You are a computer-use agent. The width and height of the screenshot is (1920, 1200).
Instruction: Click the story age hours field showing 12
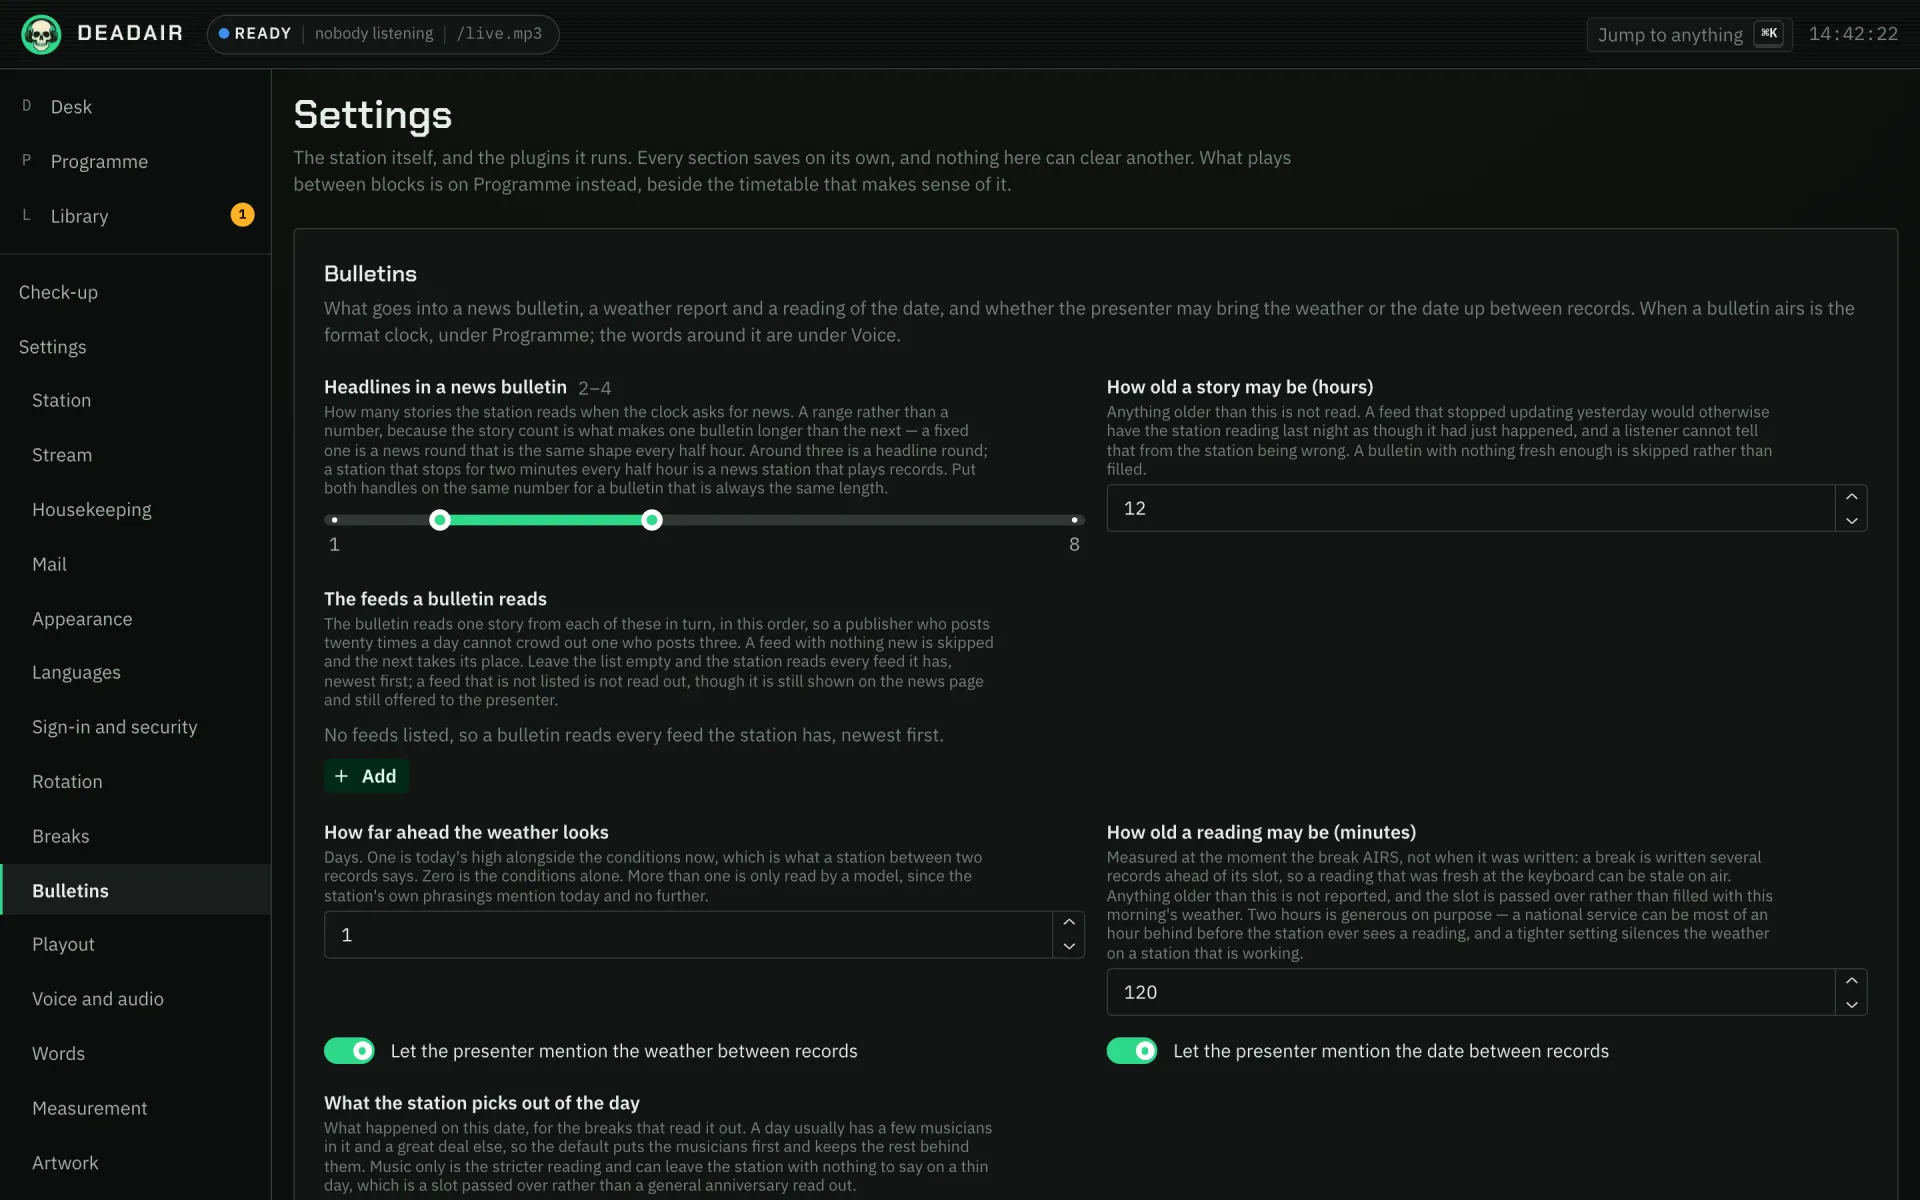point(1471,508)
